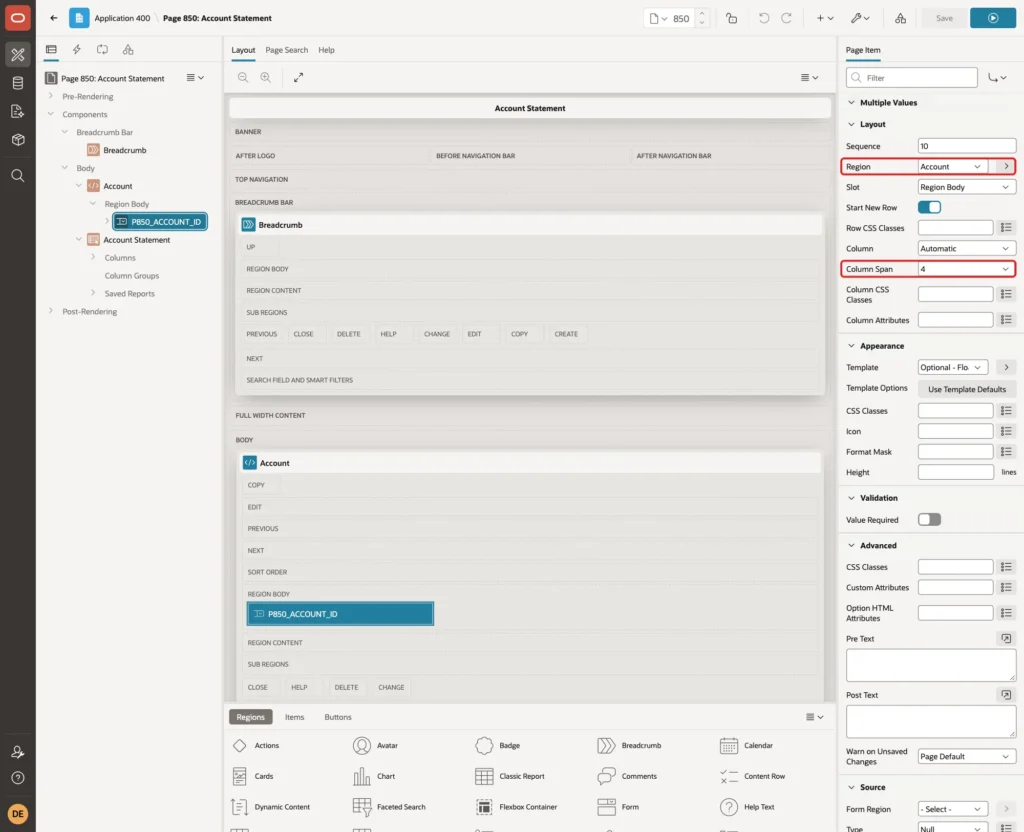Open the Gallery cube icon in sidebar
This screenshot has width=1024, height=832.
pos(18,139)
